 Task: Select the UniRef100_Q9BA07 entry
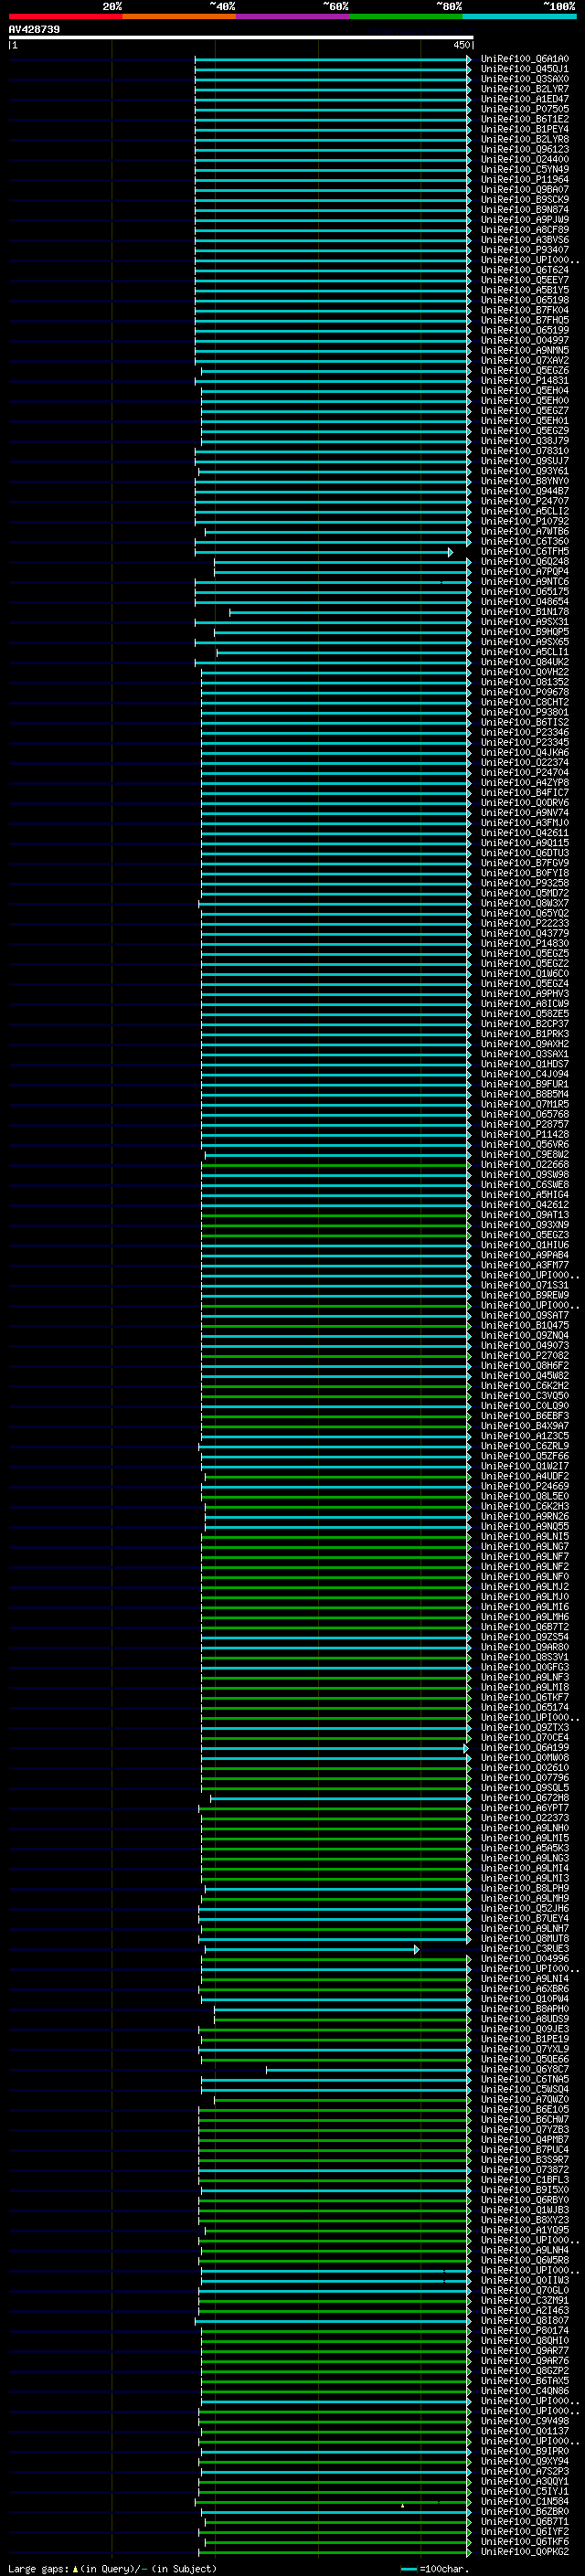coord(525,189)
